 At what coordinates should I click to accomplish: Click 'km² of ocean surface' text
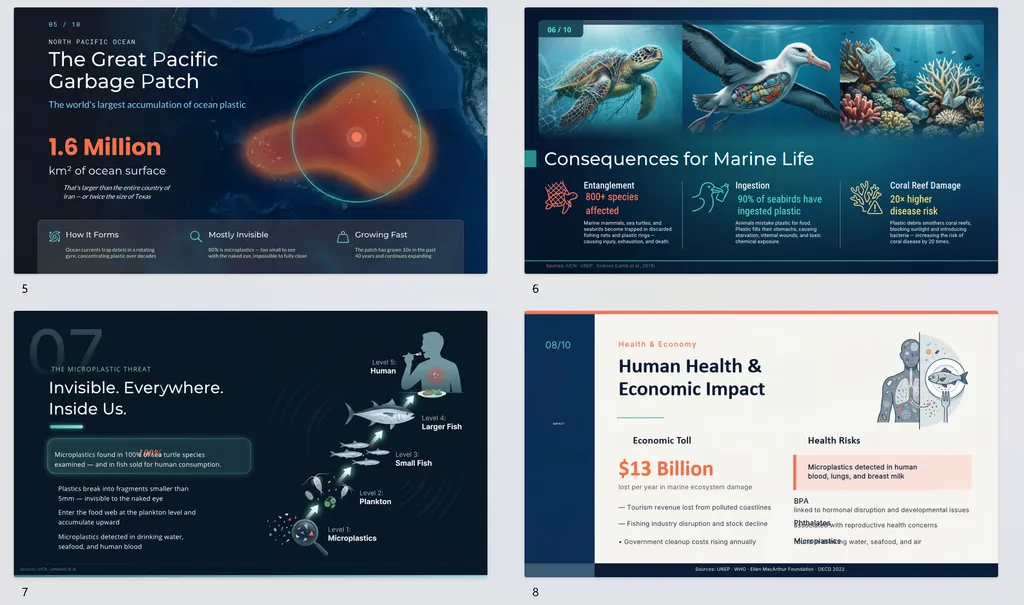[x=107, y=171]
